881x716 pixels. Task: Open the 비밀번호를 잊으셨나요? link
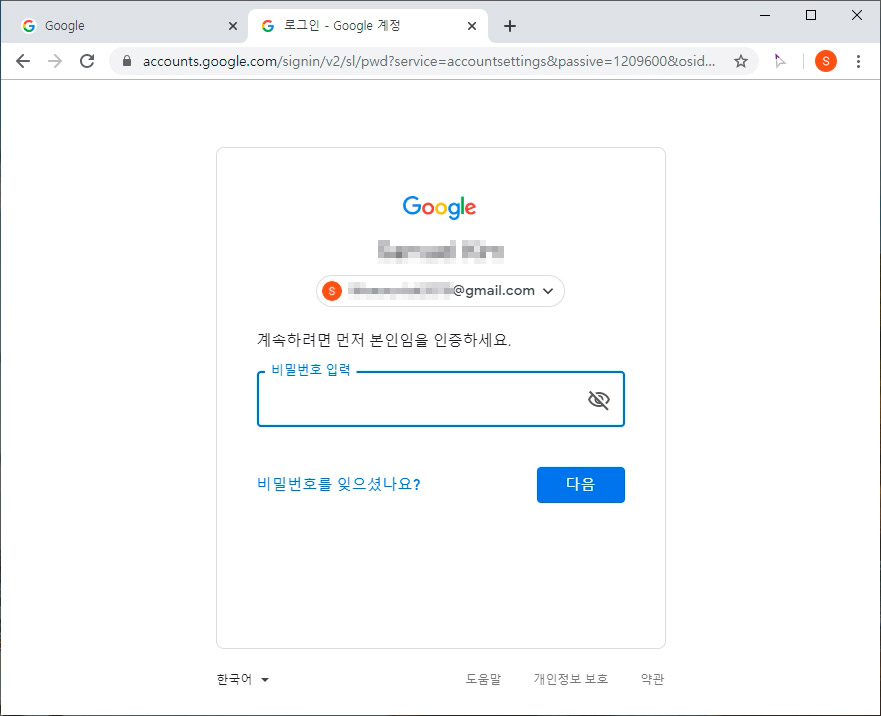tap(339, 484)
